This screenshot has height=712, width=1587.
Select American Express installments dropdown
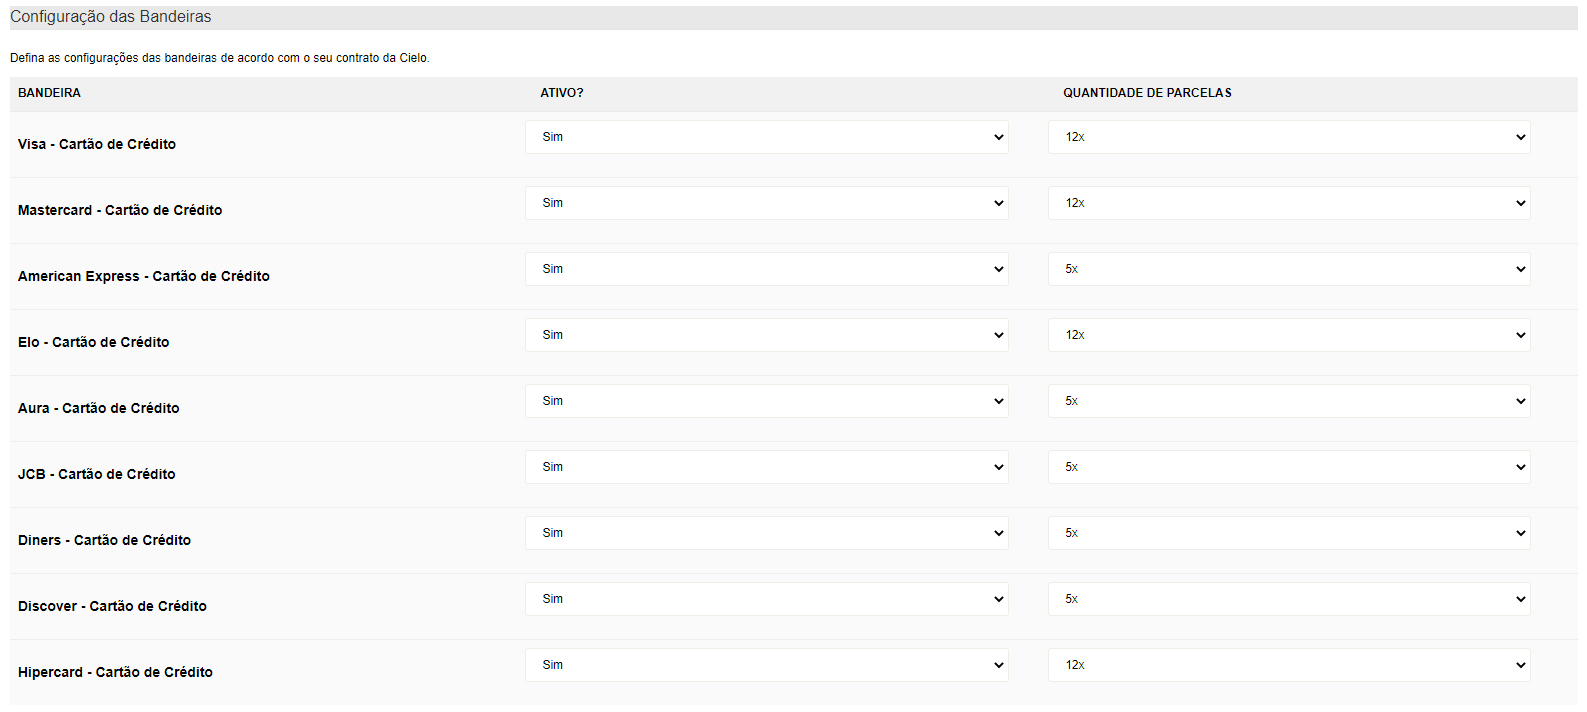(1288, 269)
